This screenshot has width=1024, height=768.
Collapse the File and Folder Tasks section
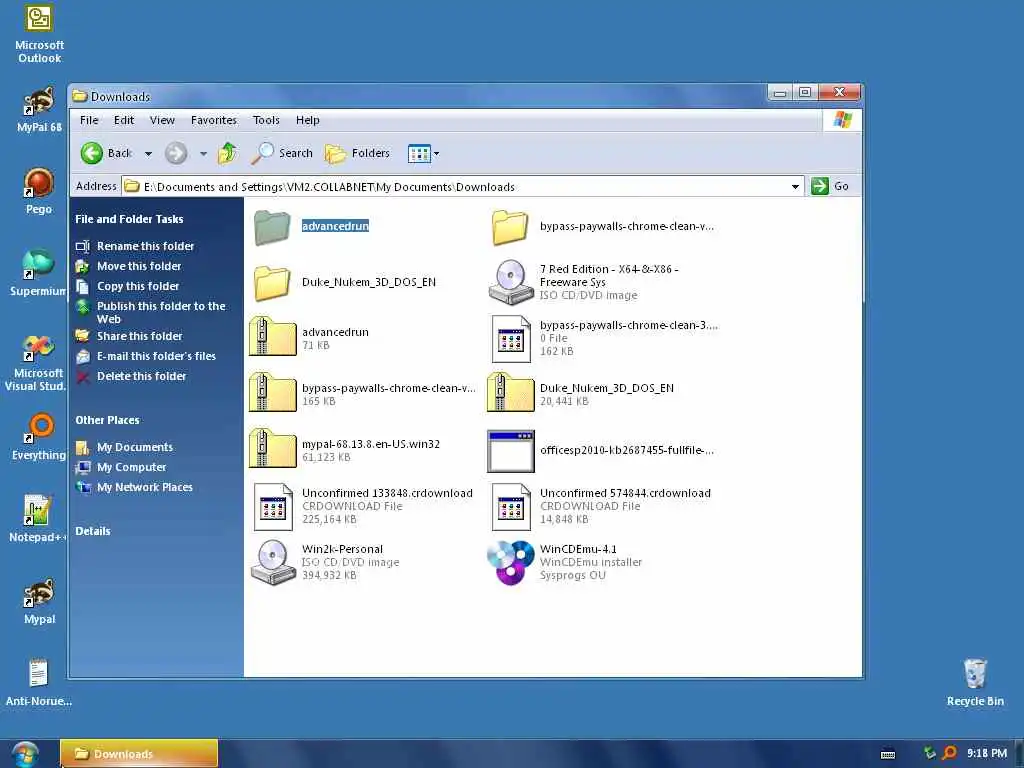click(x=129, y=219)
